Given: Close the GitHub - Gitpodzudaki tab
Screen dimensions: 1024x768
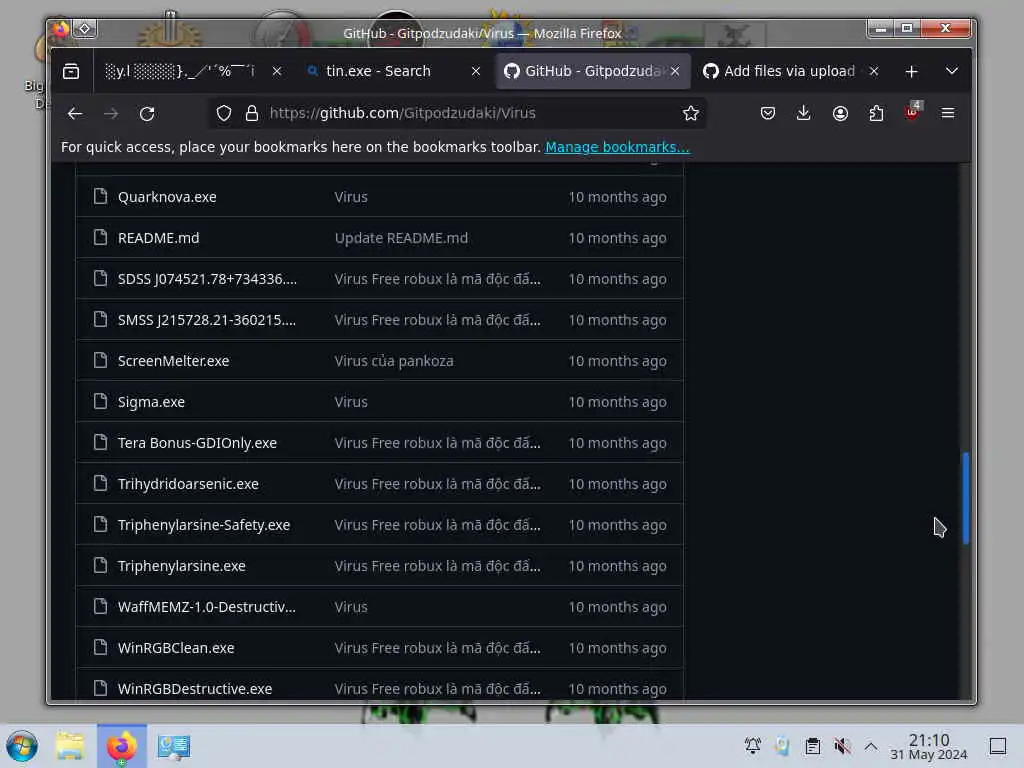Looking at the screenshot, I should click(x=675, y=71).
